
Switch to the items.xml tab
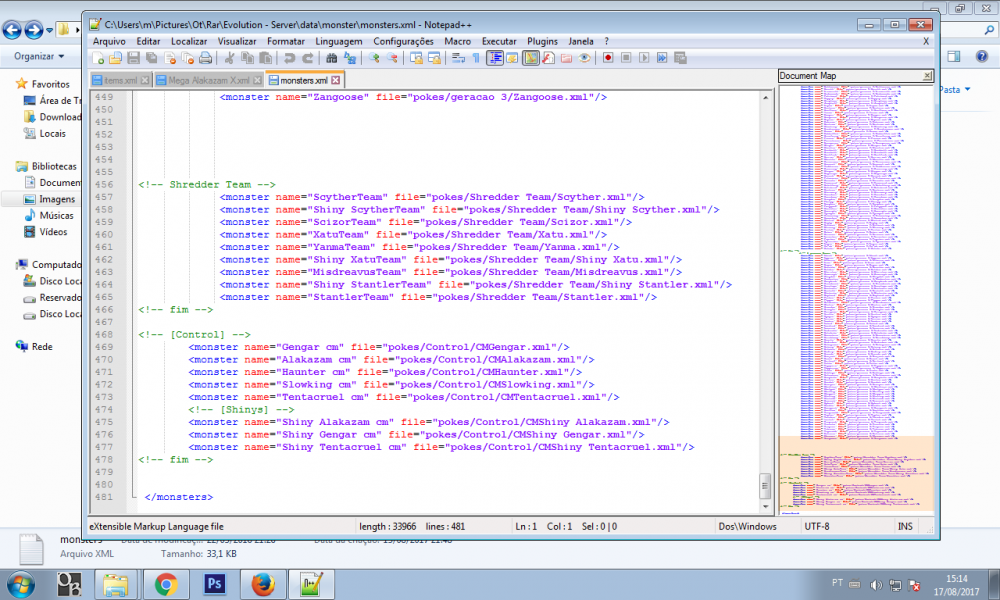pos(120,80)
